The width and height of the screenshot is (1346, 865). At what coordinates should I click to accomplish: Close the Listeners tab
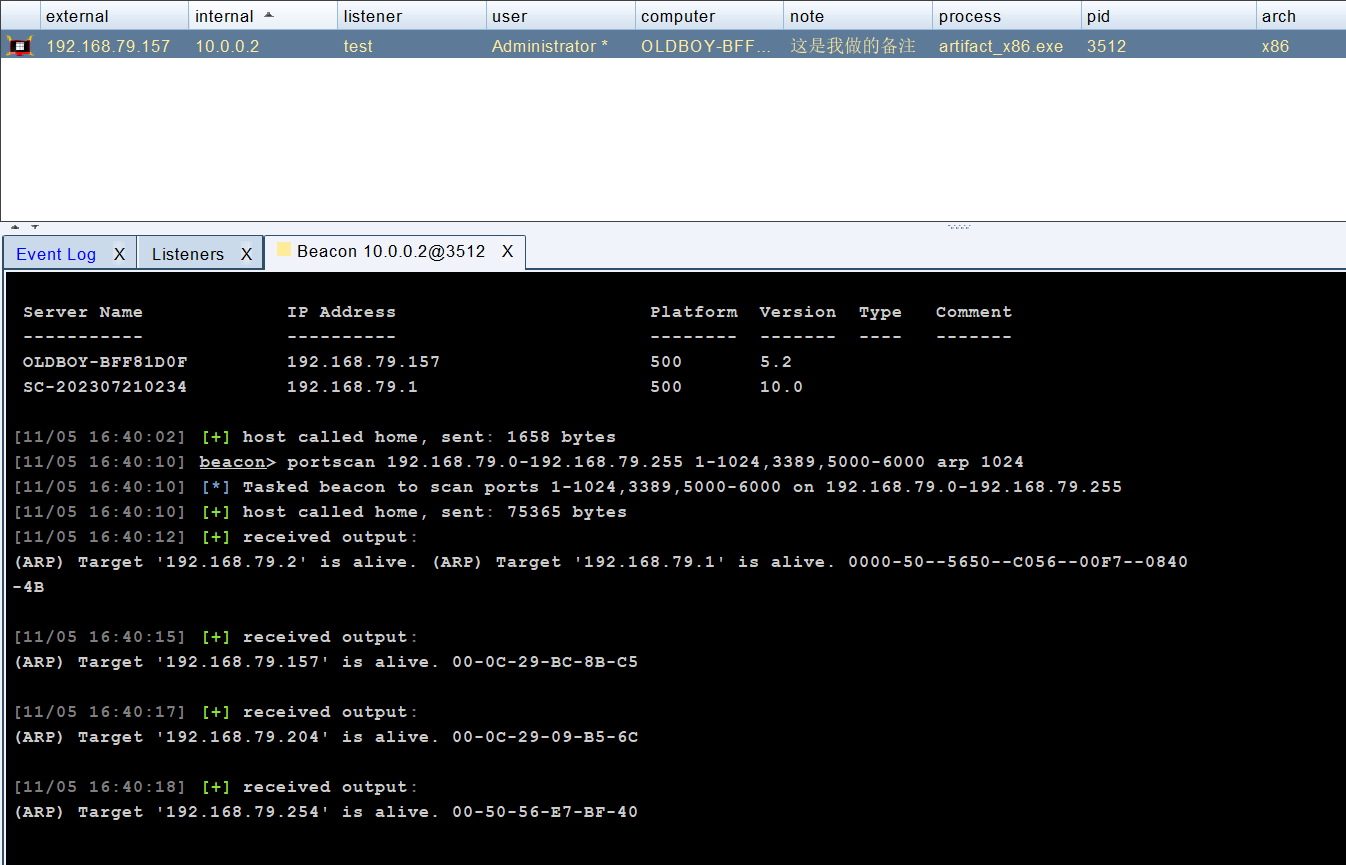[246, 254]
